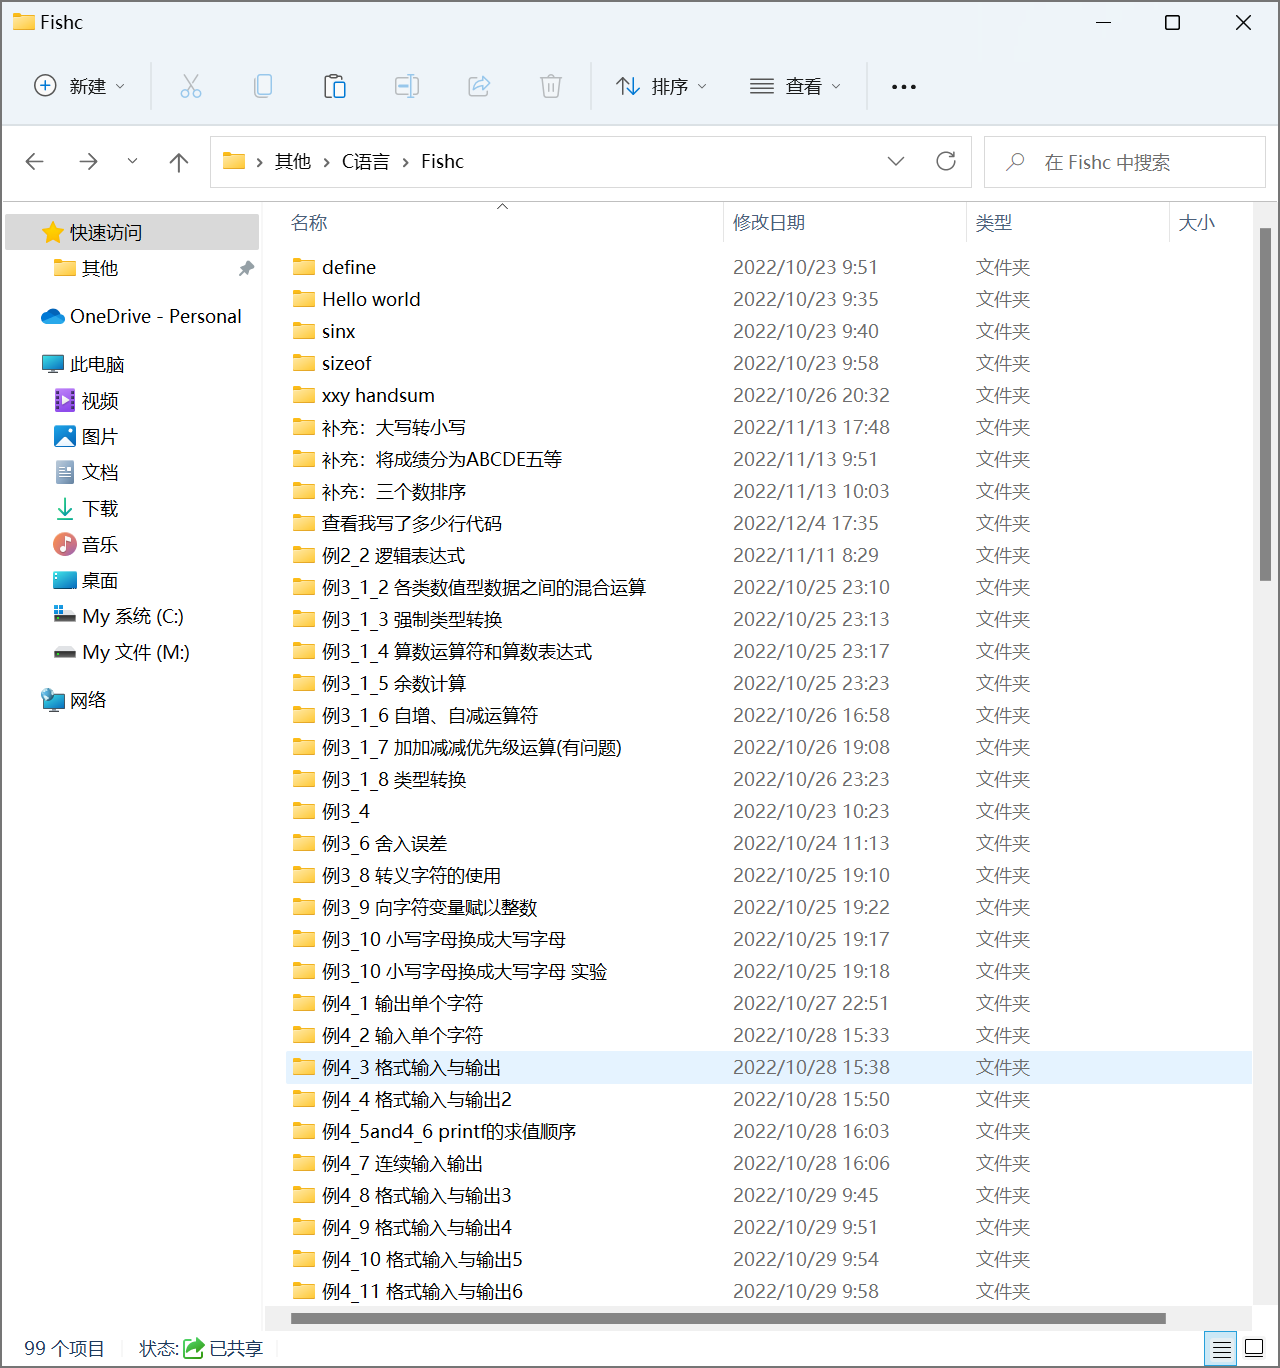The width and height of the screenshot is (1280, 1368).
Task: Navigate to C语言 in breadcrumb path
Action: click(365, 162)
